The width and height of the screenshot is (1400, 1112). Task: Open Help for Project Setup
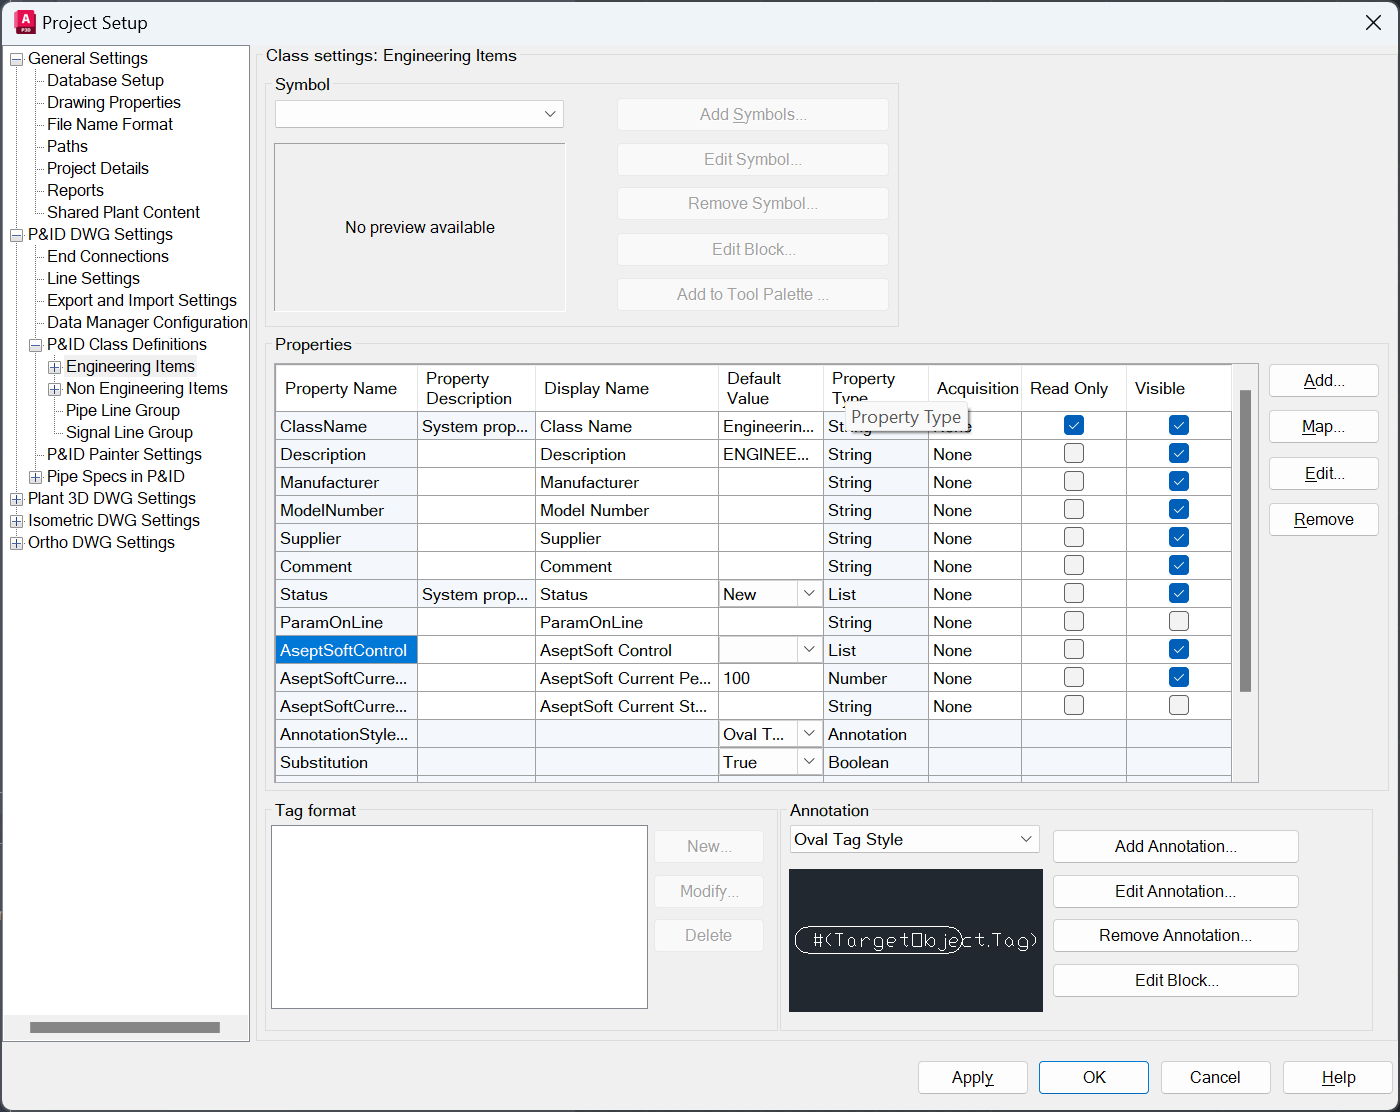pos(1338,1077)
